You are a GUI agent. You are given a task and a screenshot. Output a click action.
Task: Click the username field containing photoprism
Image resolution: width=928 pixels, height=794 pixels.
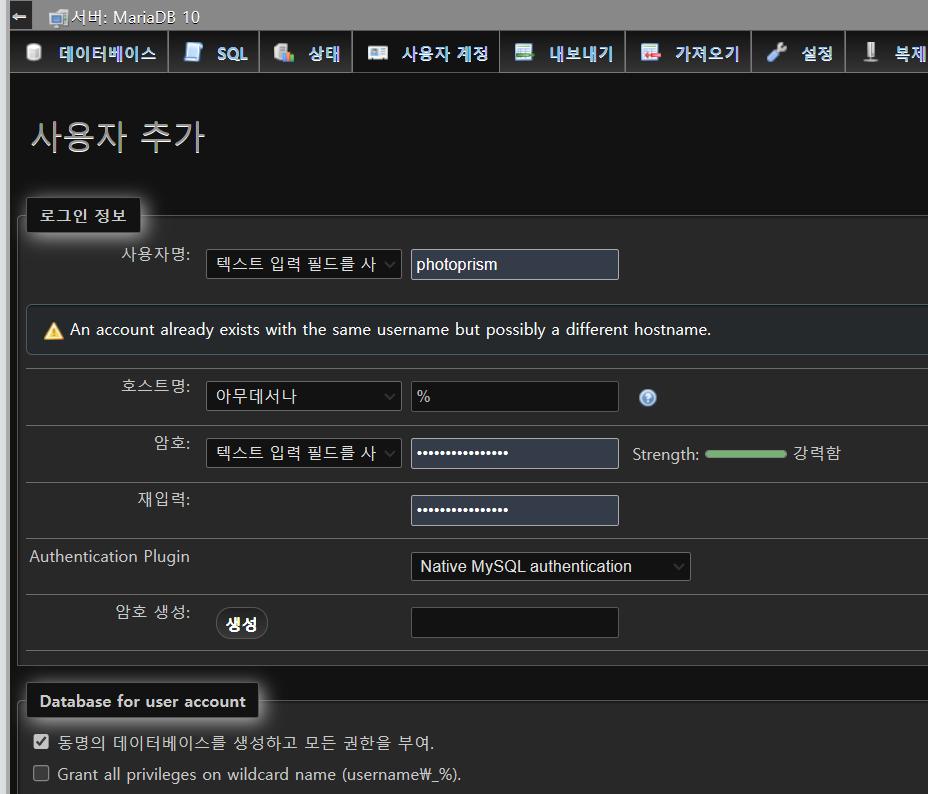coord(514,264)
